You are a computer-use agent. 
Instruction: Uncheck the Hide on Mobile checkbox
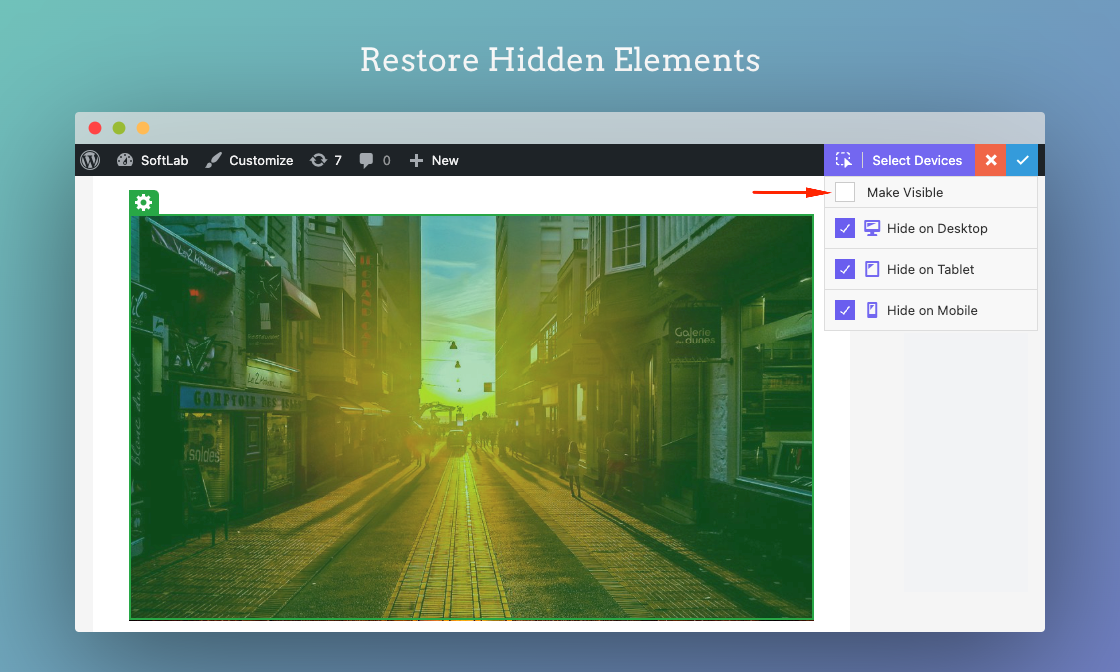845,310
